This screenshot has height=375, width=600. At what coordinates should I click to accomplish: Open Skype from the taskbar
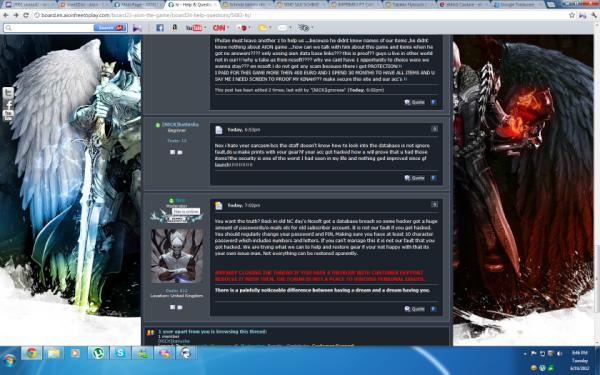[x=120, y=353]
